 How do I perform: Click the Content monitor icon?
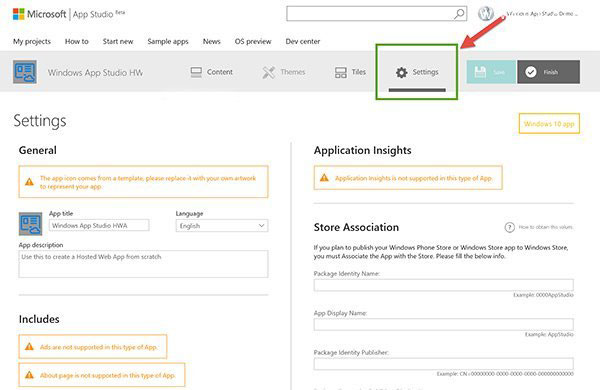pos(196,72)
